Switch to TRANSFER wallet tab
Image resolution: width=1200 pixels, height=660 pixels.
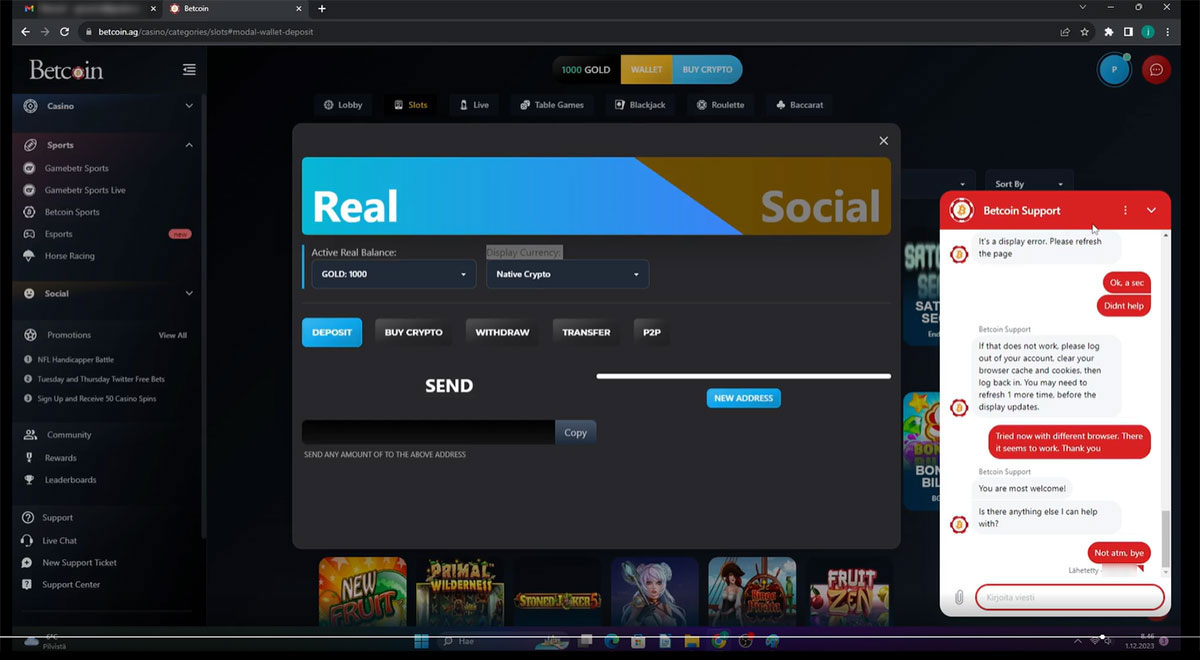586,332
